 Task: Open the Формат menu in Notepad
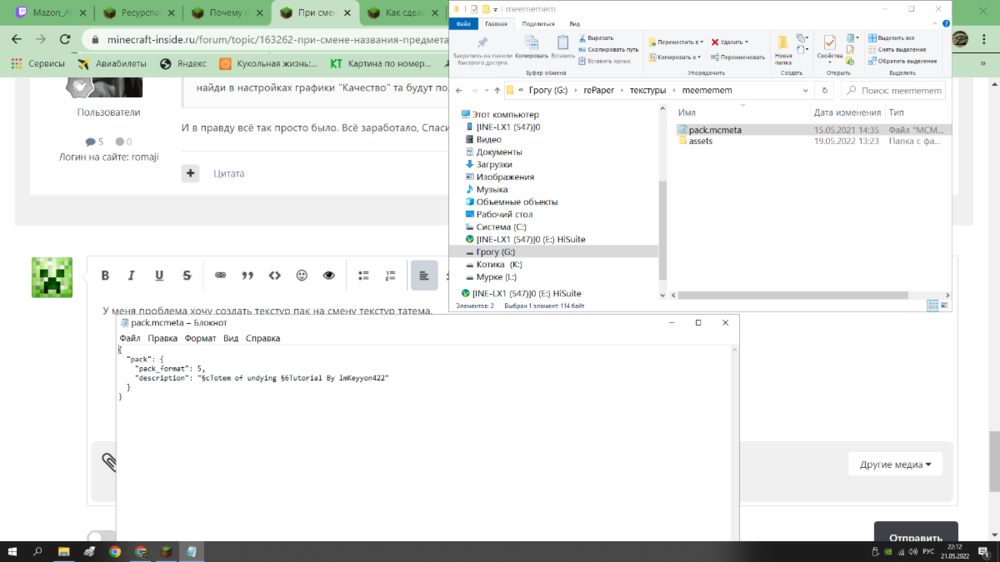pos(200,338)
